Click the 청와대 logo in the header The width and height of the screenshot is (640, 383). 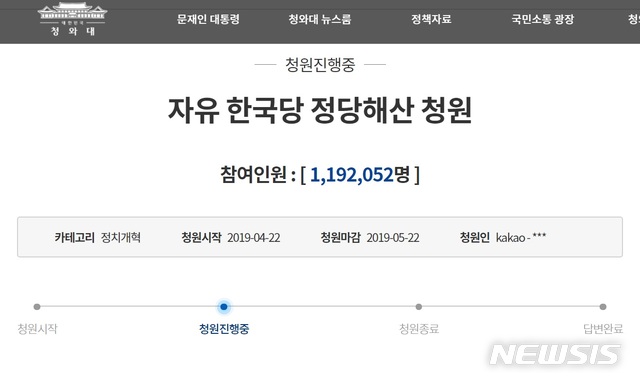coord(72,19)
